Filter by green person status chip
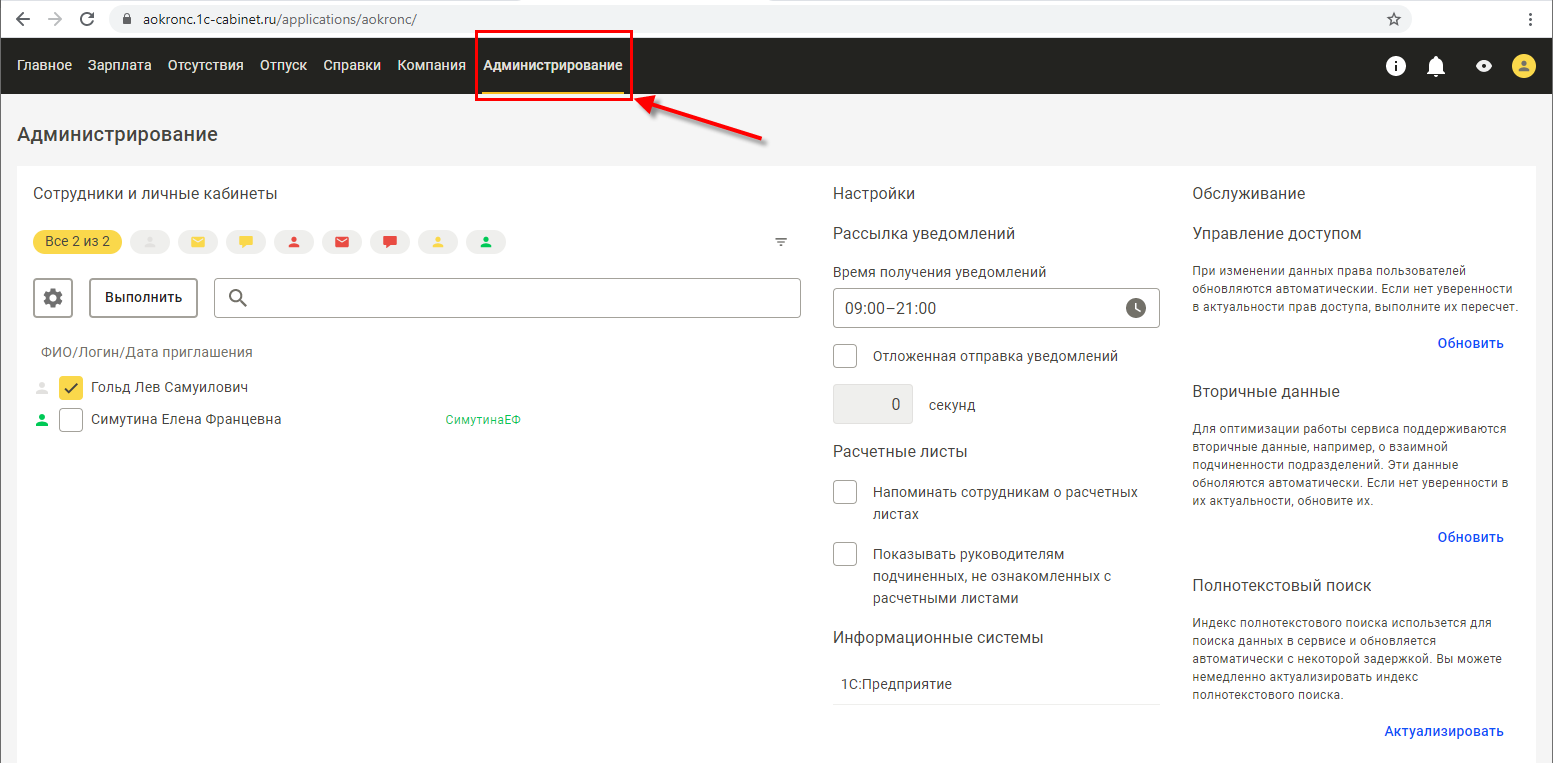The height and width of the screenshot is (763, 1553). click(486, 242)
